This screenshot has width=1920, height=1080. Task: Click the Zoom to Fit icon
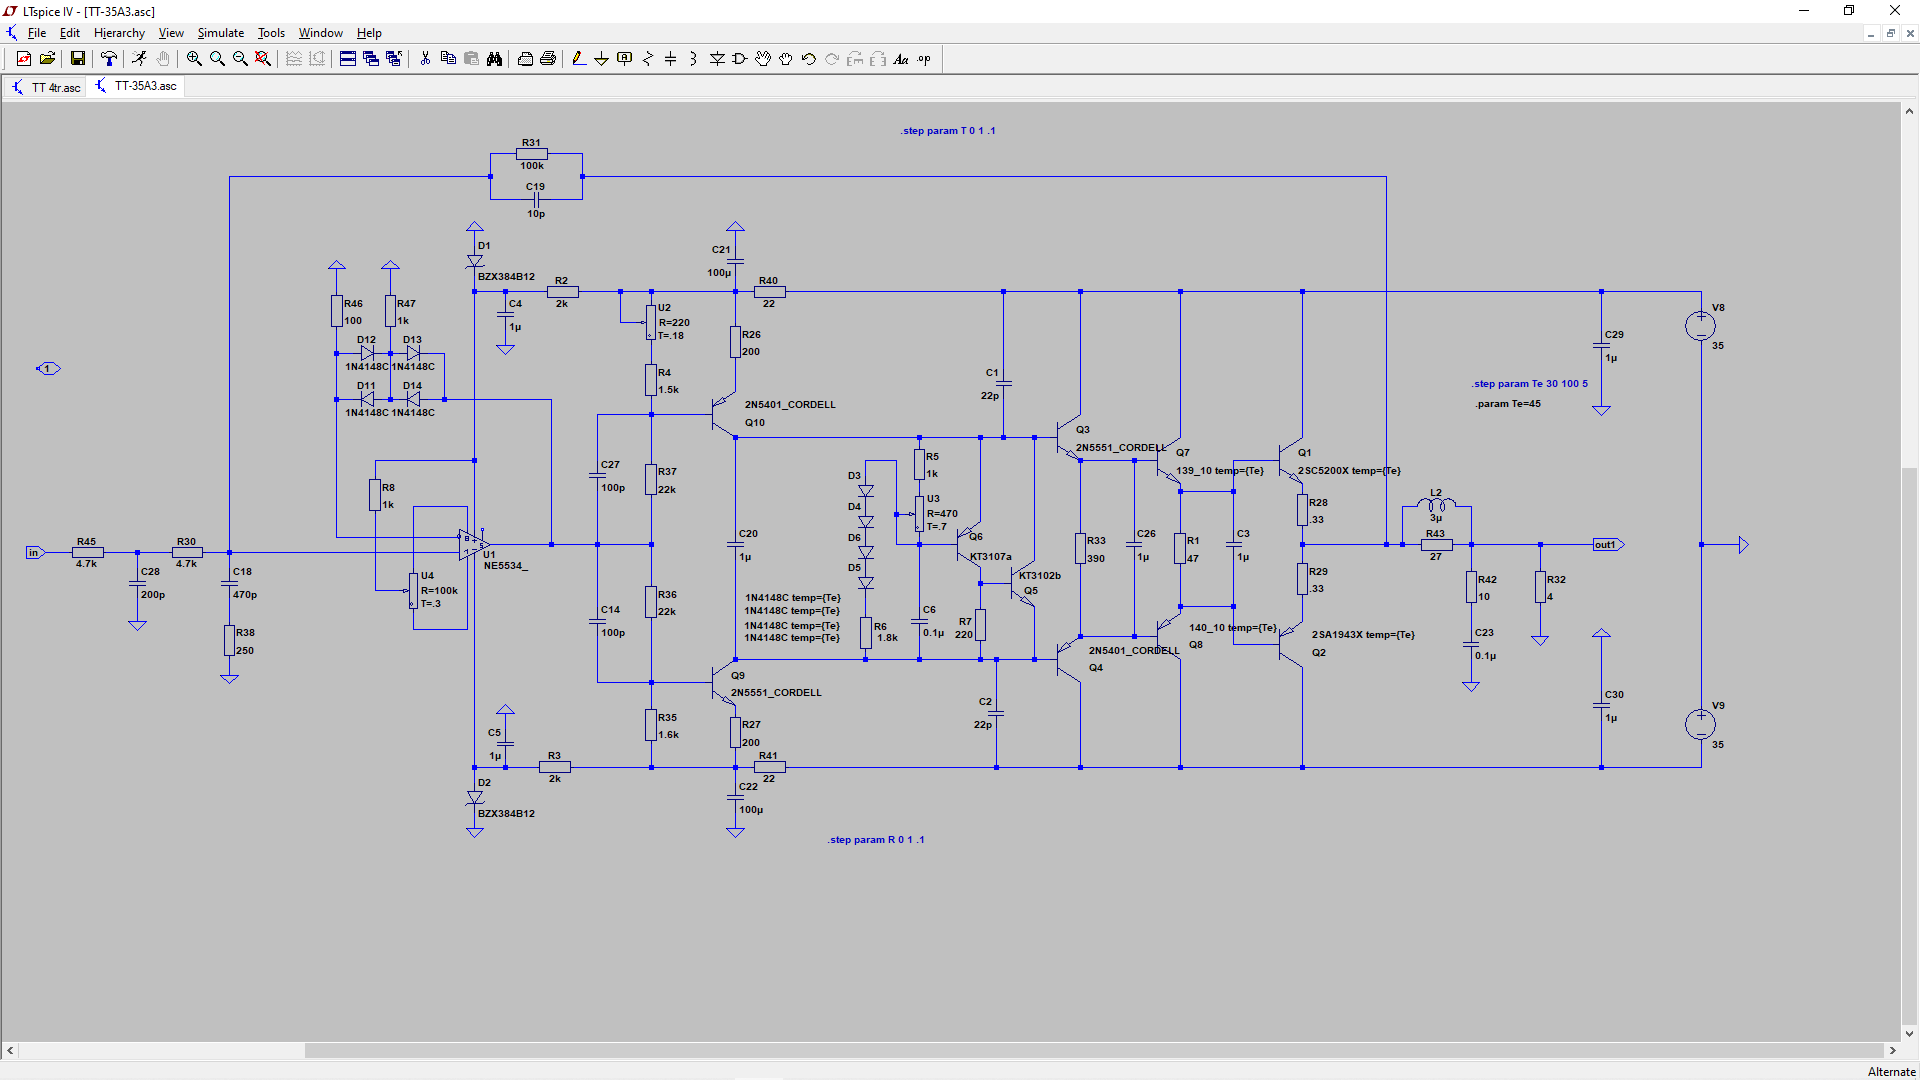coord(263,59)
